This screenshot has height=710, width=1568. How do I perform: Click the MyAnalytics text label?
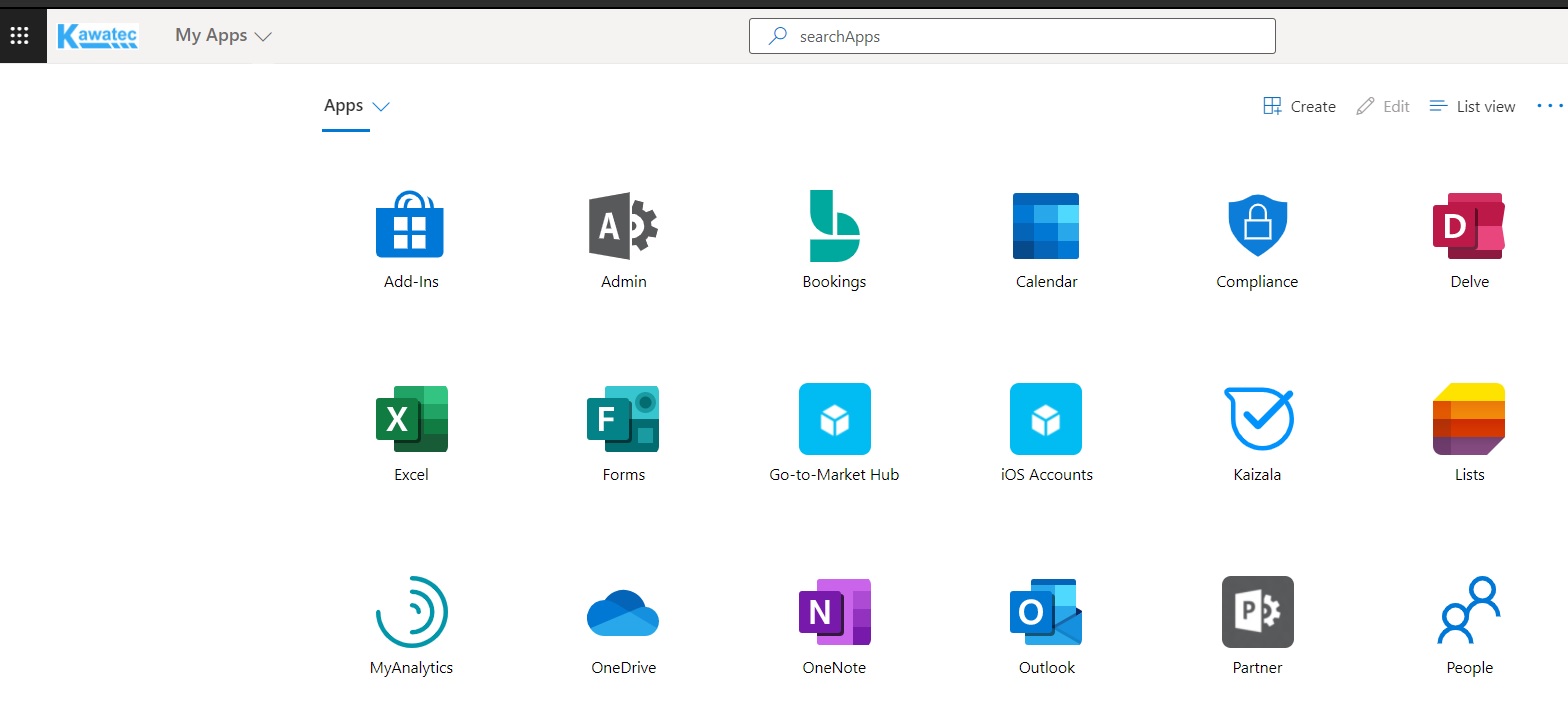point(411,668)
